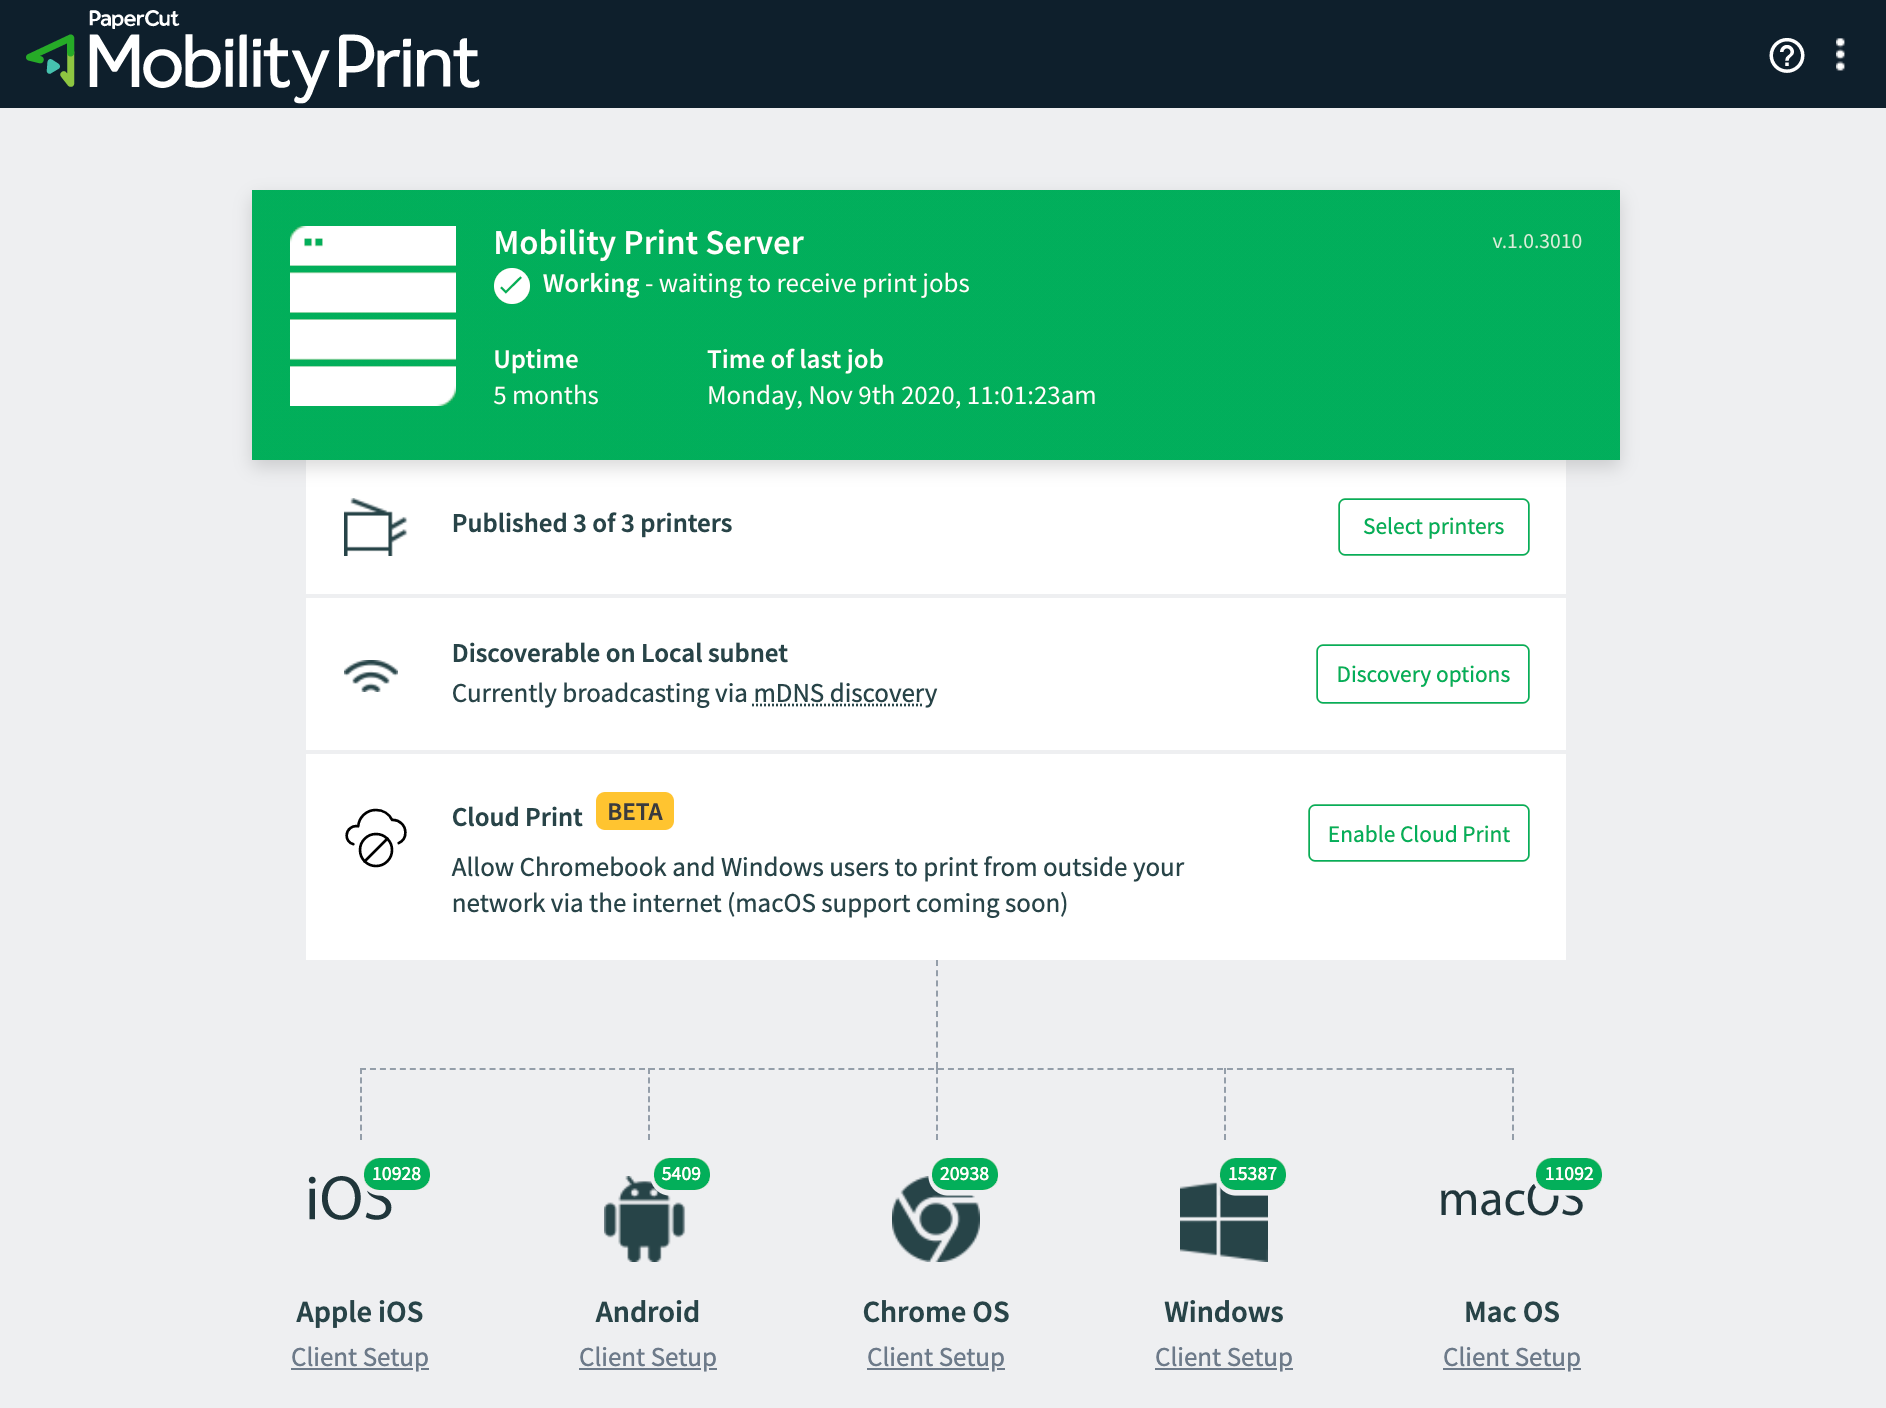Open Client Setup for Windows
Screen dimensions: 1886x1408
point(1224,1357)
